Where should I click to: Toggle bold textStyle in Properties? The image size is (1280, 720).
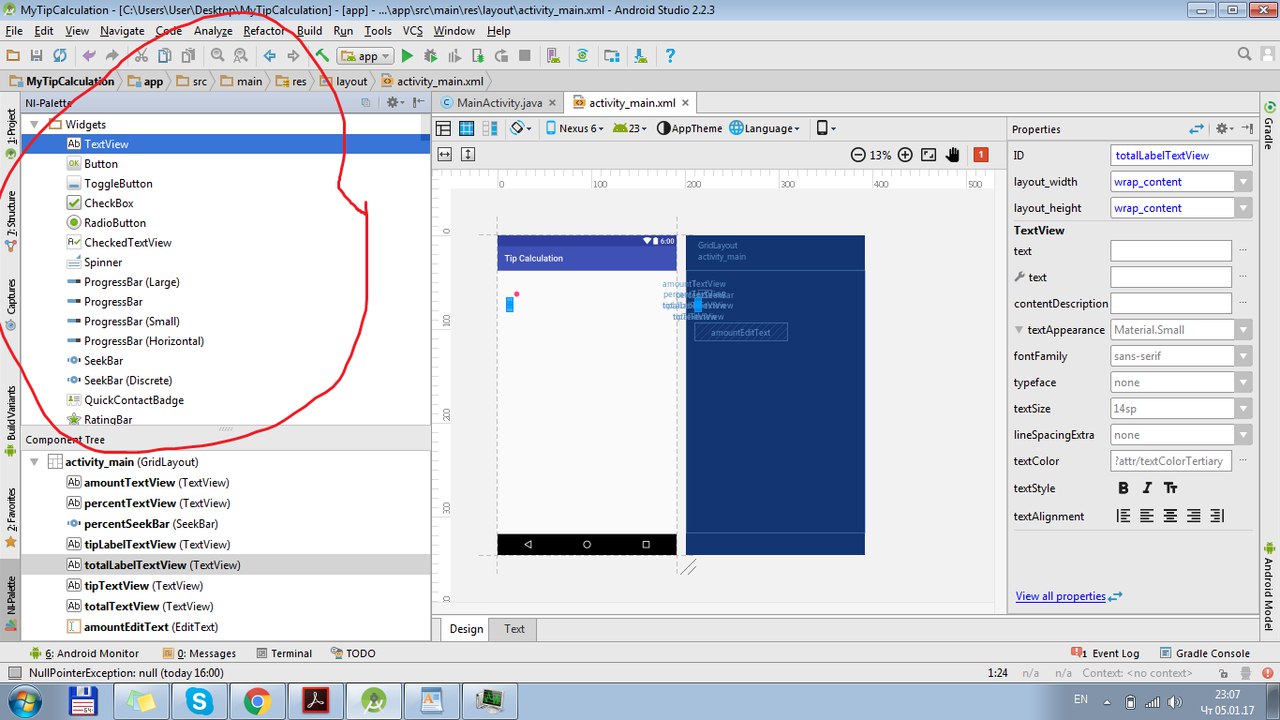(1123, 488)
